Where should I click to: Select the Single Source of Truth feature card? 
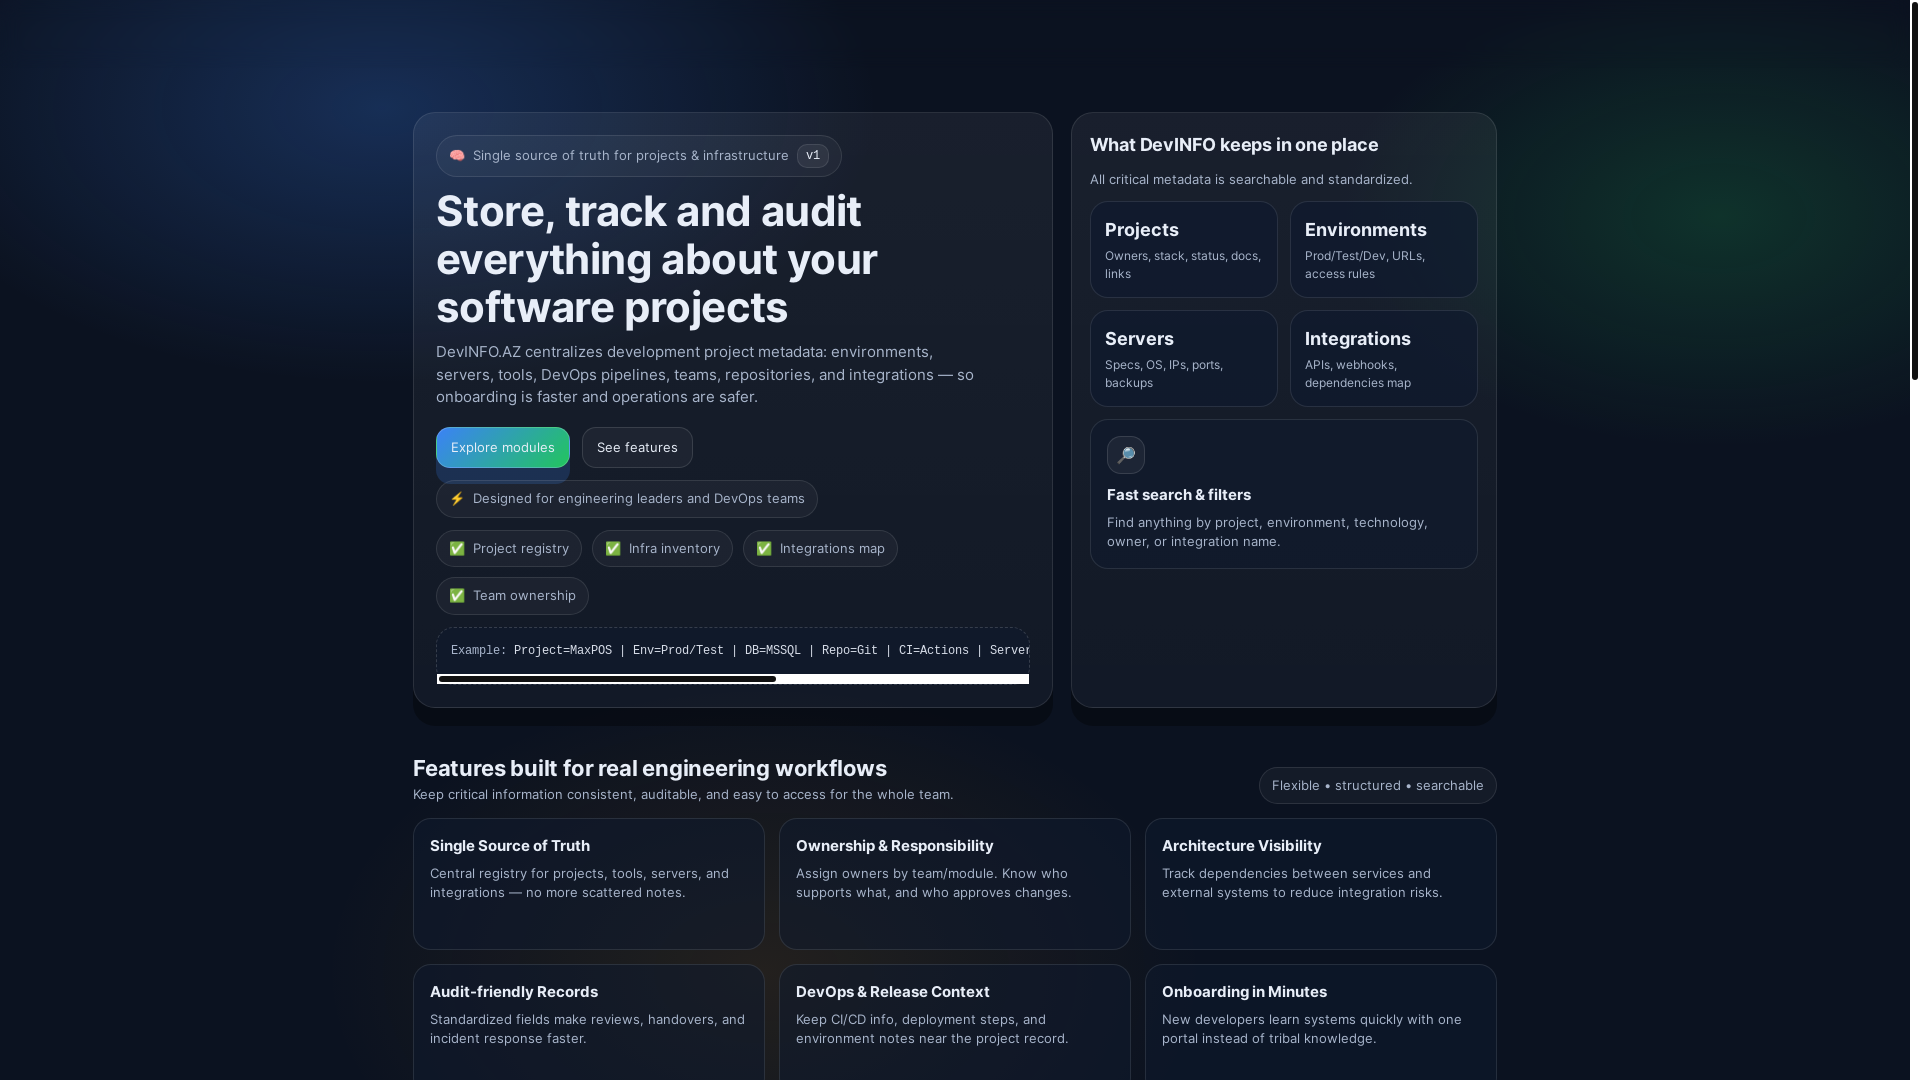589,884
